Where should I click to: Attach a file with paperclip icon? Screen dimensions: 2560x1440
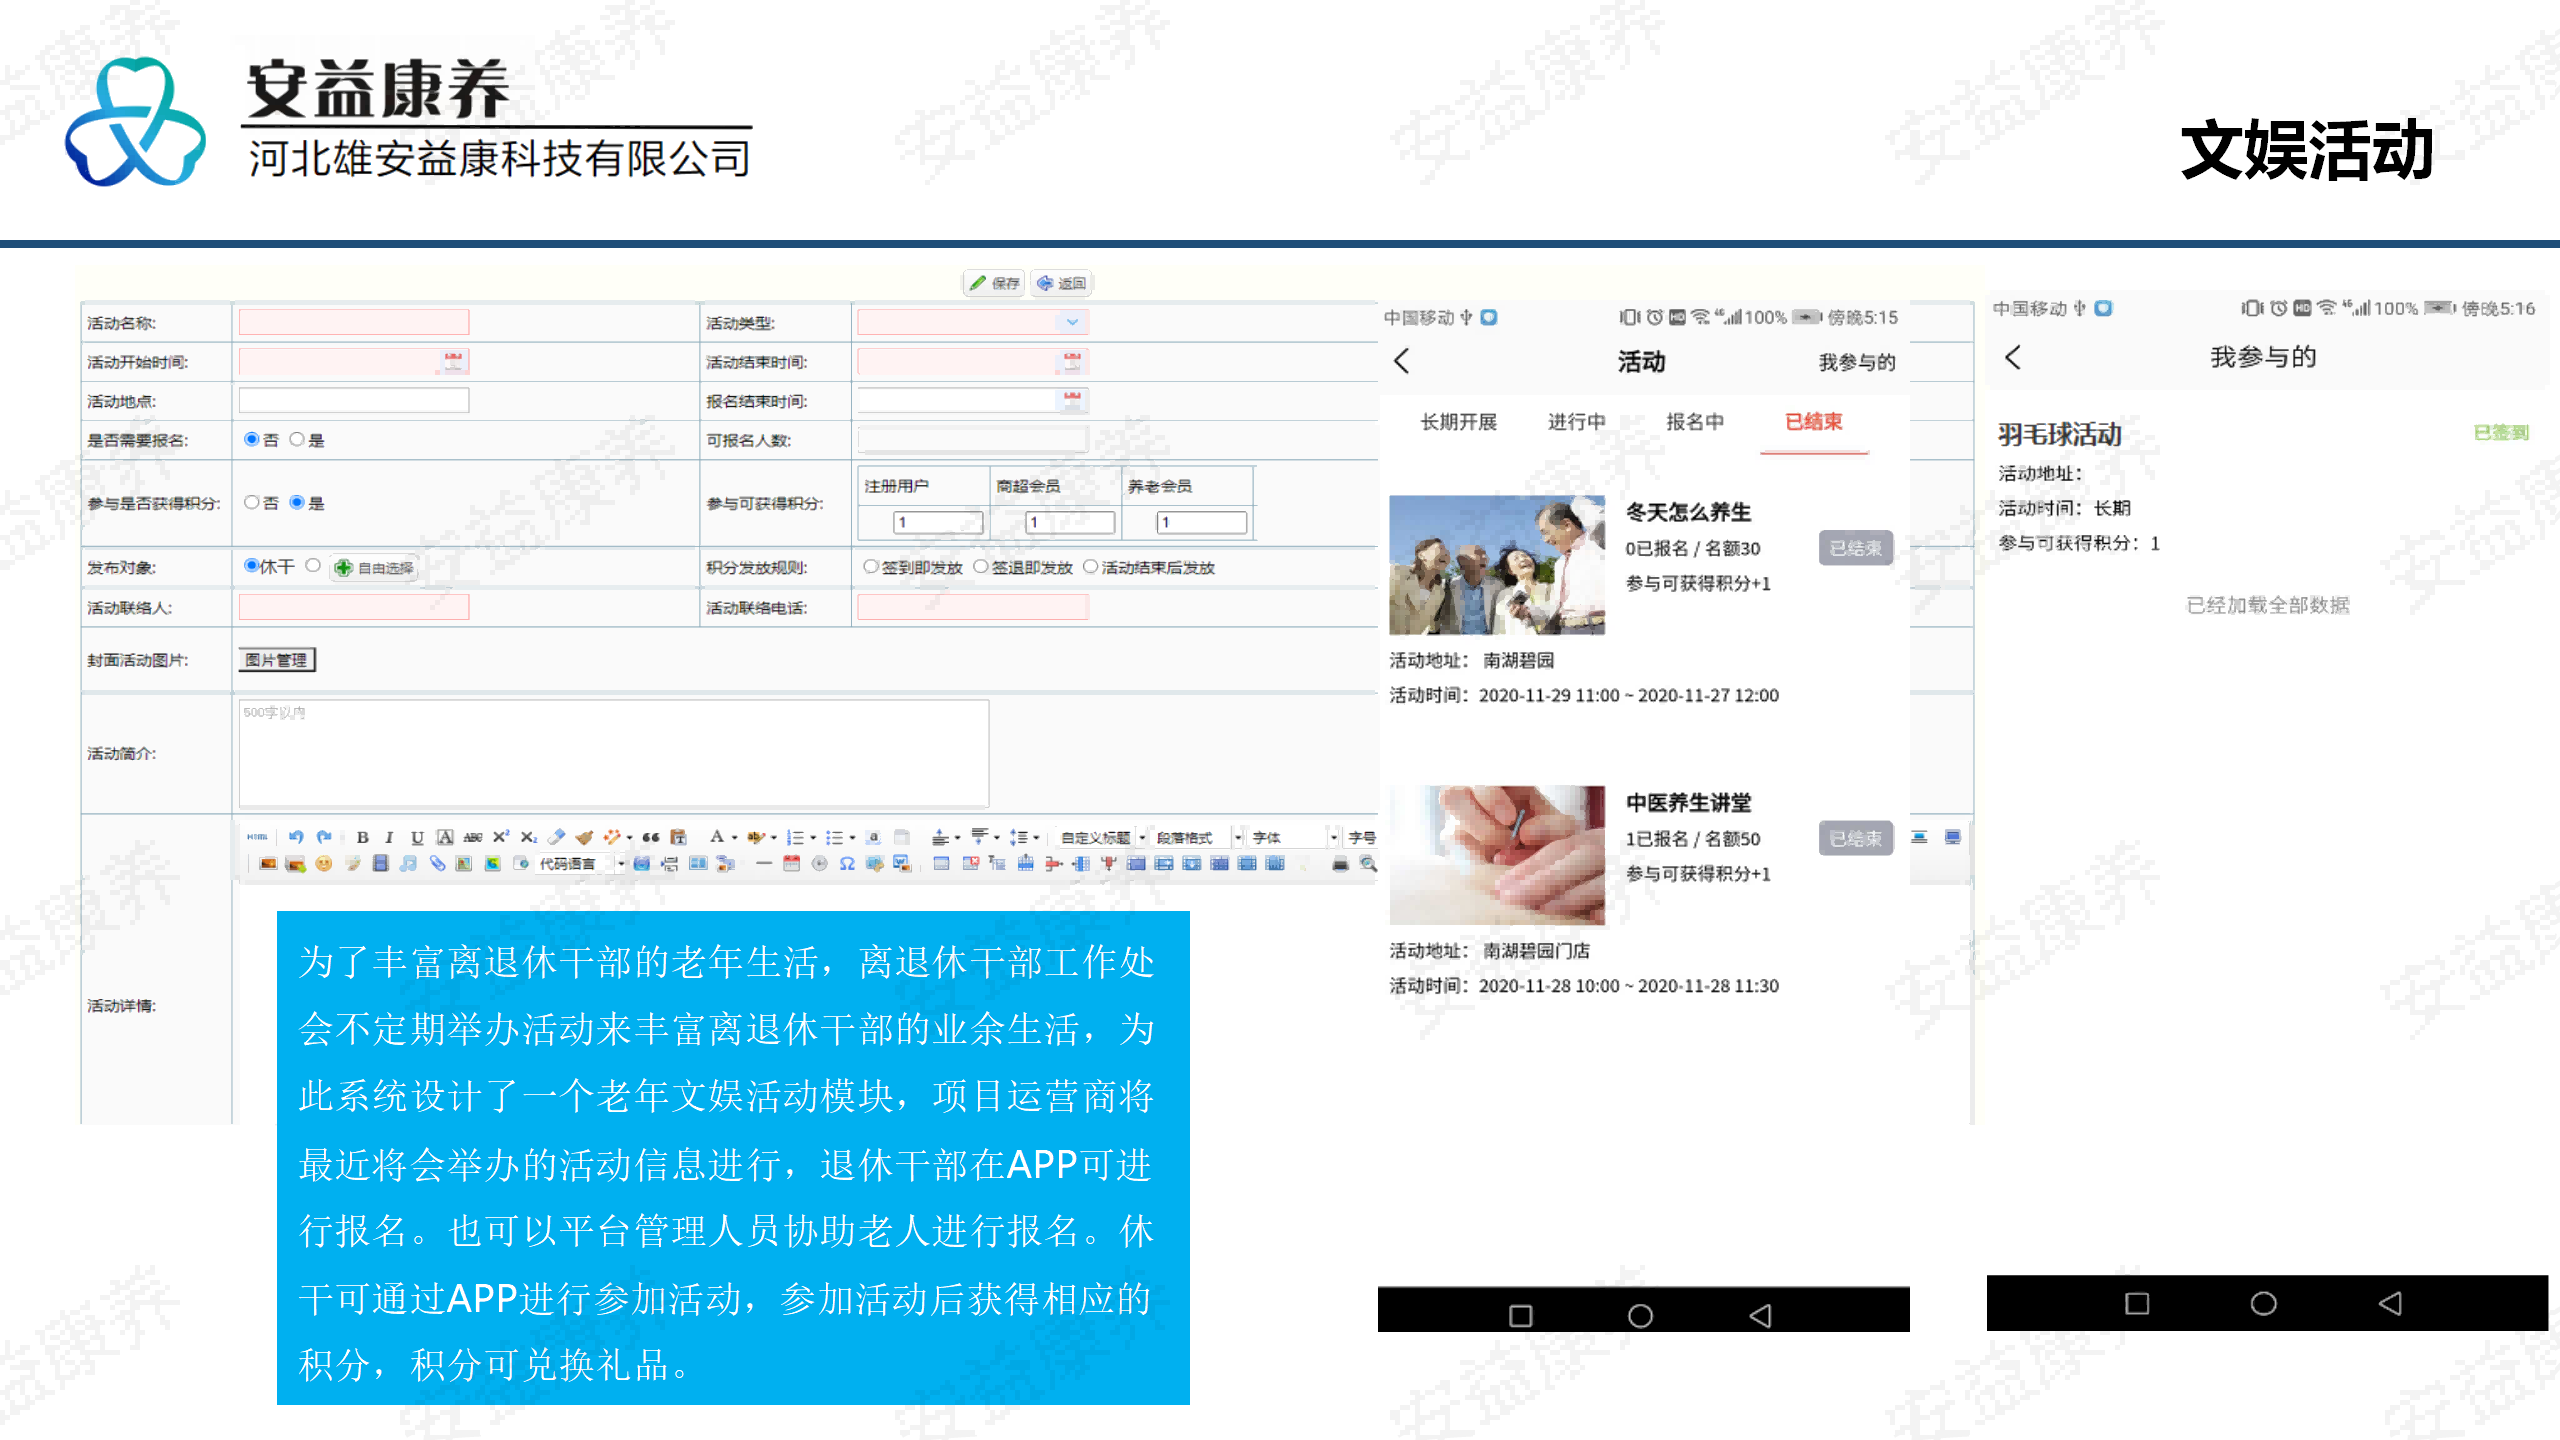click(437, 864)
